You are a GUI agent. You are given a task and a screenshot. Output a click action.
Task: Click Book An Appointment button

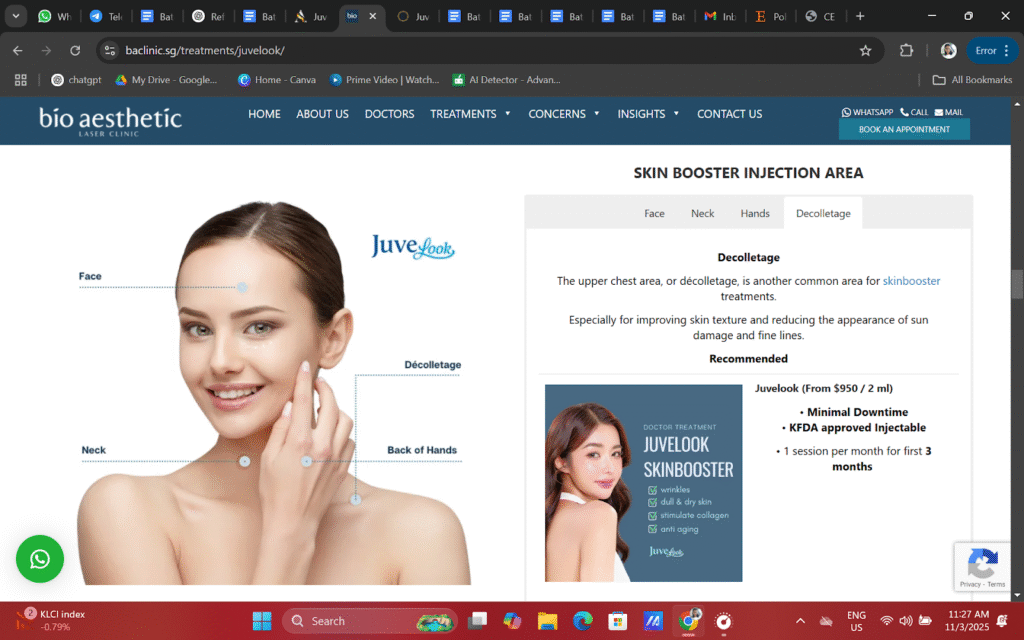[x=904, y=129]
